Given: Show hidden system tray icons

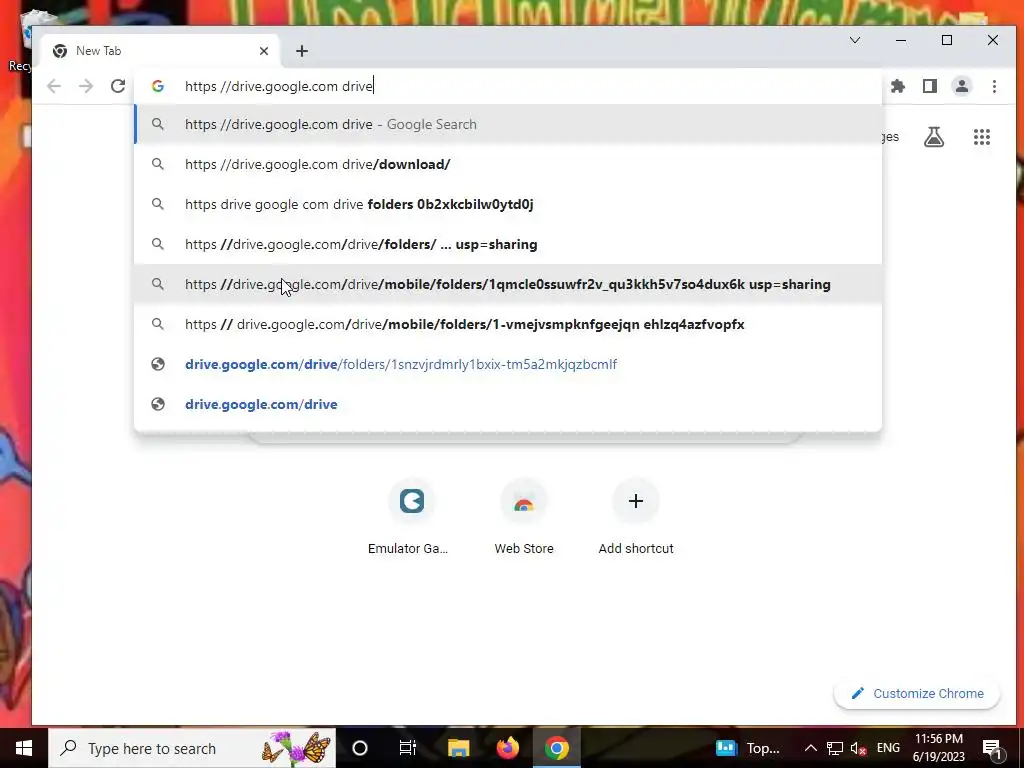Looking at the screenshot, I should pyautogui.click(x=810, y=748).
